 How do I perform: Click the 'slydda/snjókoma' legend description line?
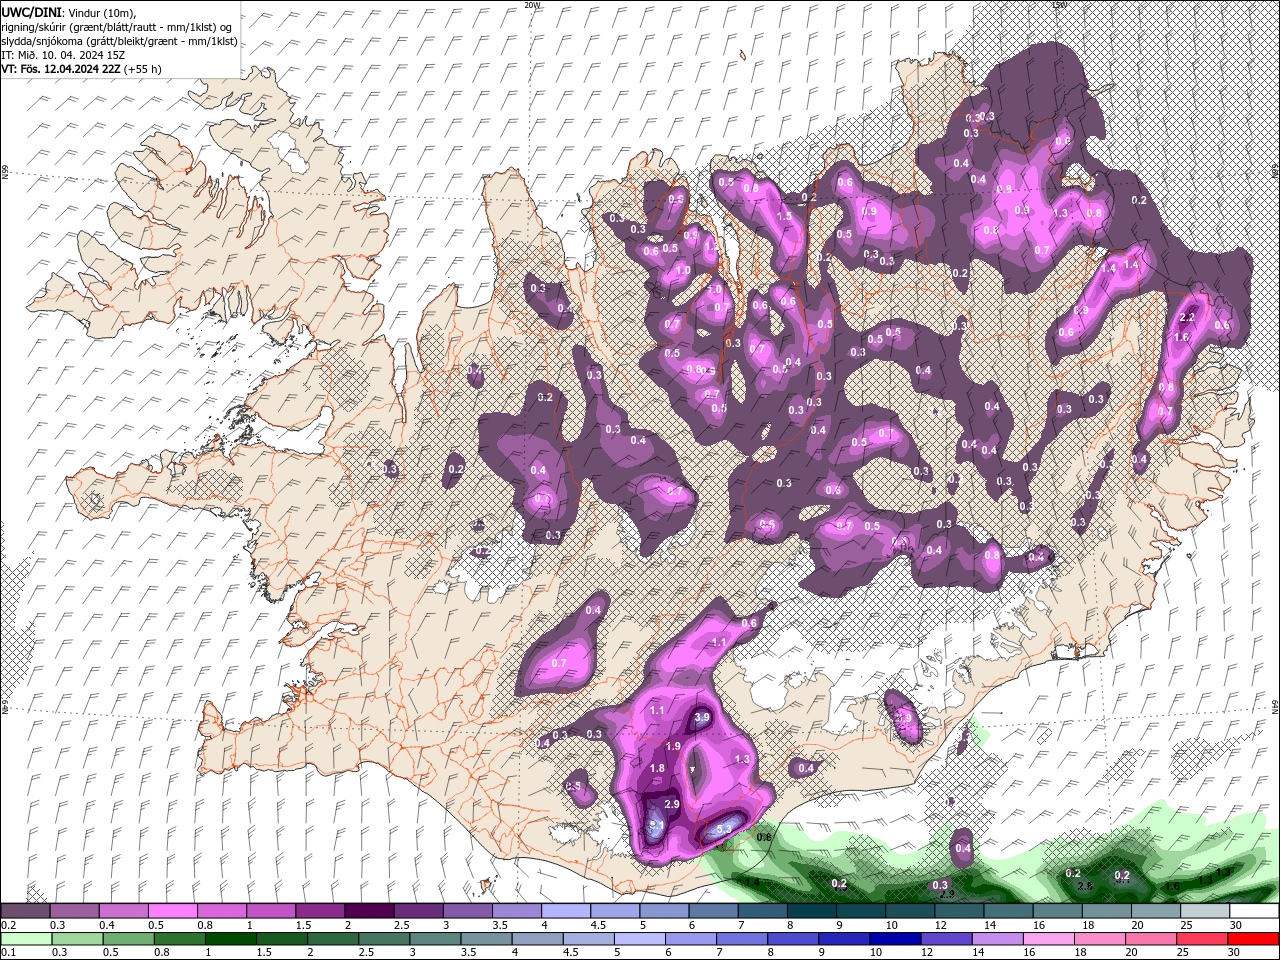coord(119,41)
